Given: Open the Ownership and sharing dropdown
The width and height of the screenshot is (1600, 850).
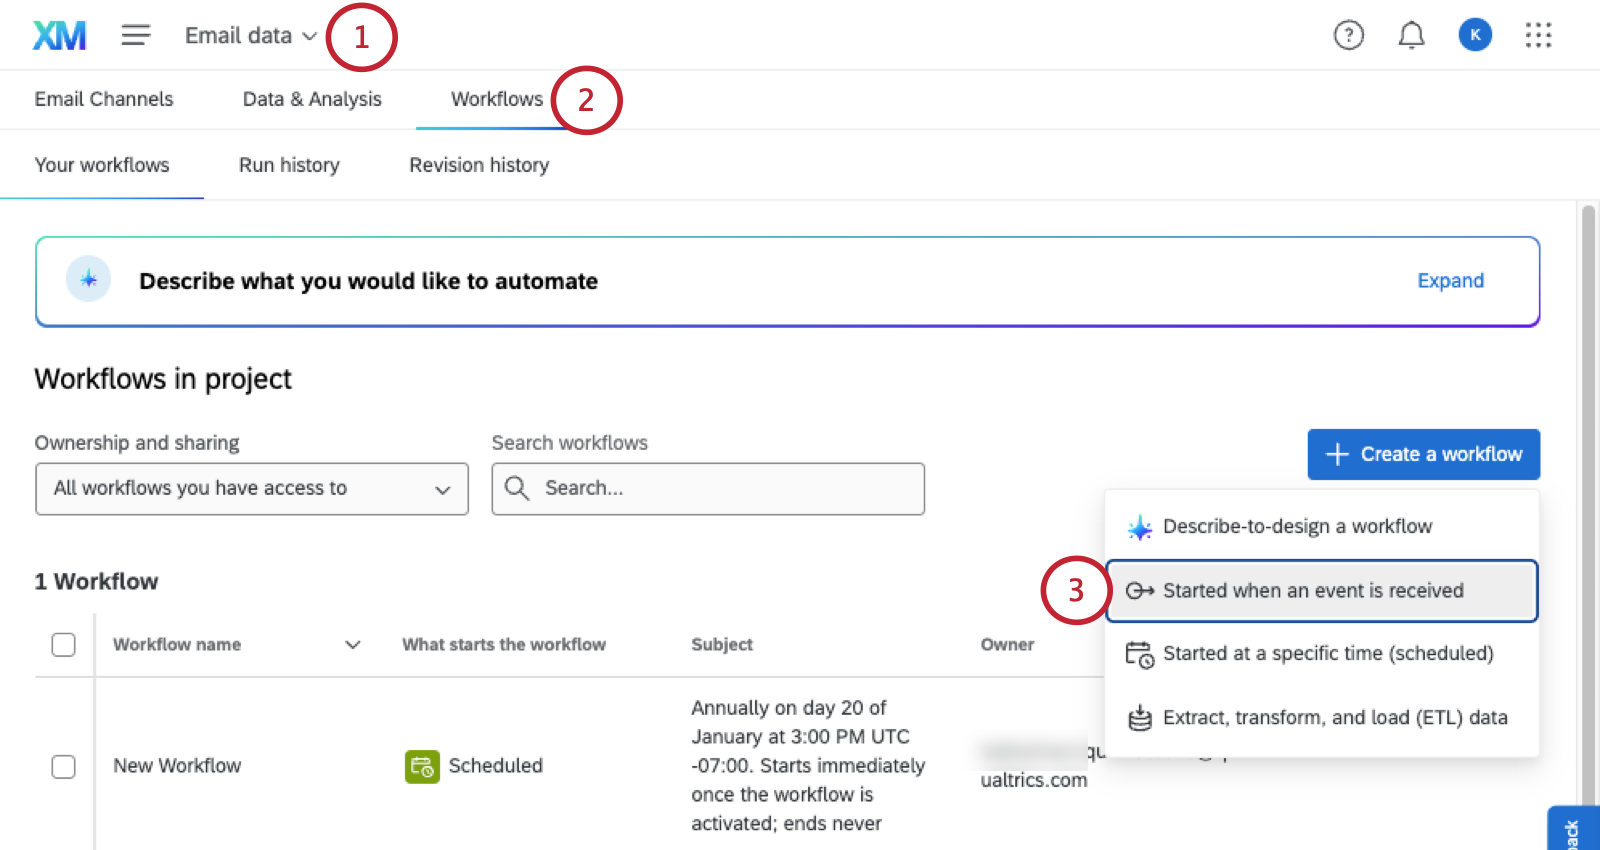Looking at the screenshot, I should (252, 489).
